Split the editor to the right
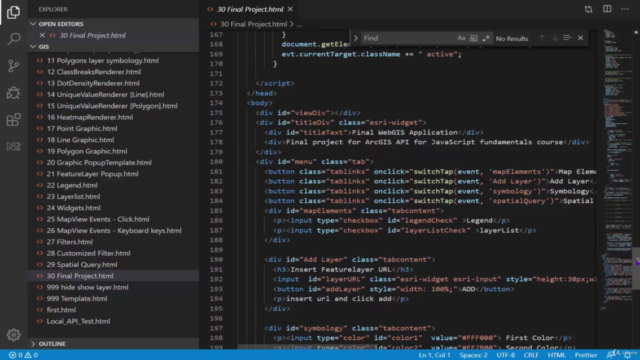 [x=607, y=9]
